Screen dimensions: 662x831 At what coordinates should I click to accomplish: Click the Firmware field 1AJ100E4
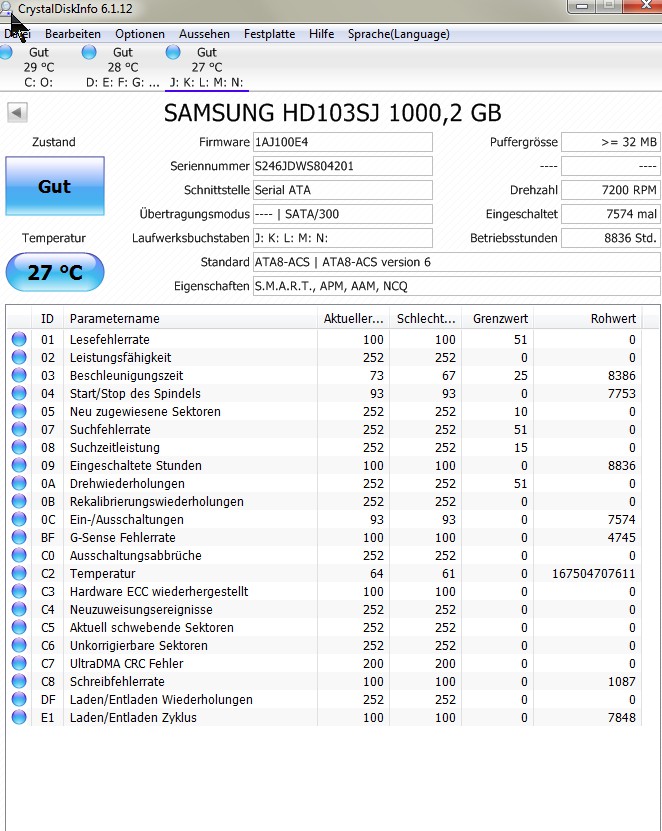click(x=342, y=142)
